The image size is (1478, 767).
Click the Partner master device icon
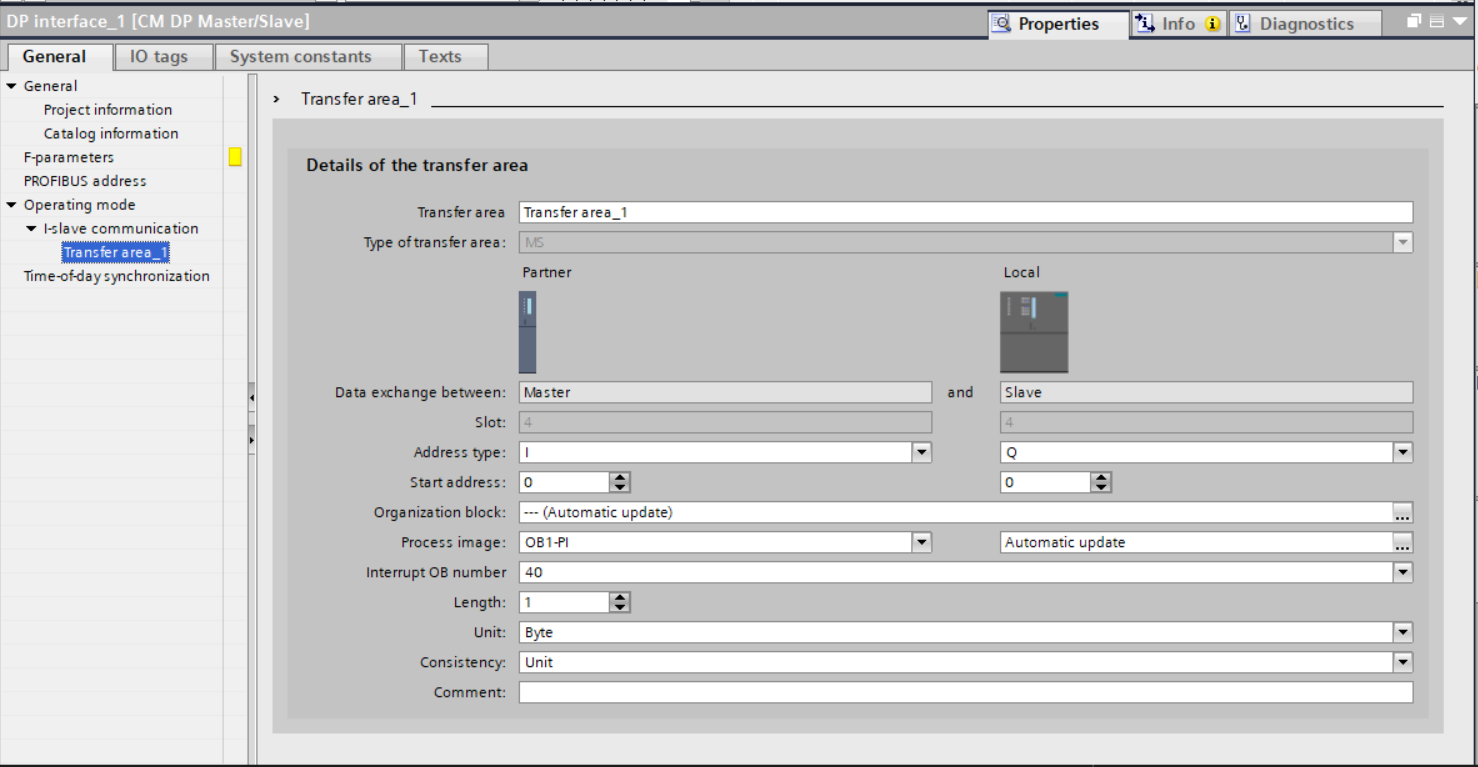click(527, 332)
